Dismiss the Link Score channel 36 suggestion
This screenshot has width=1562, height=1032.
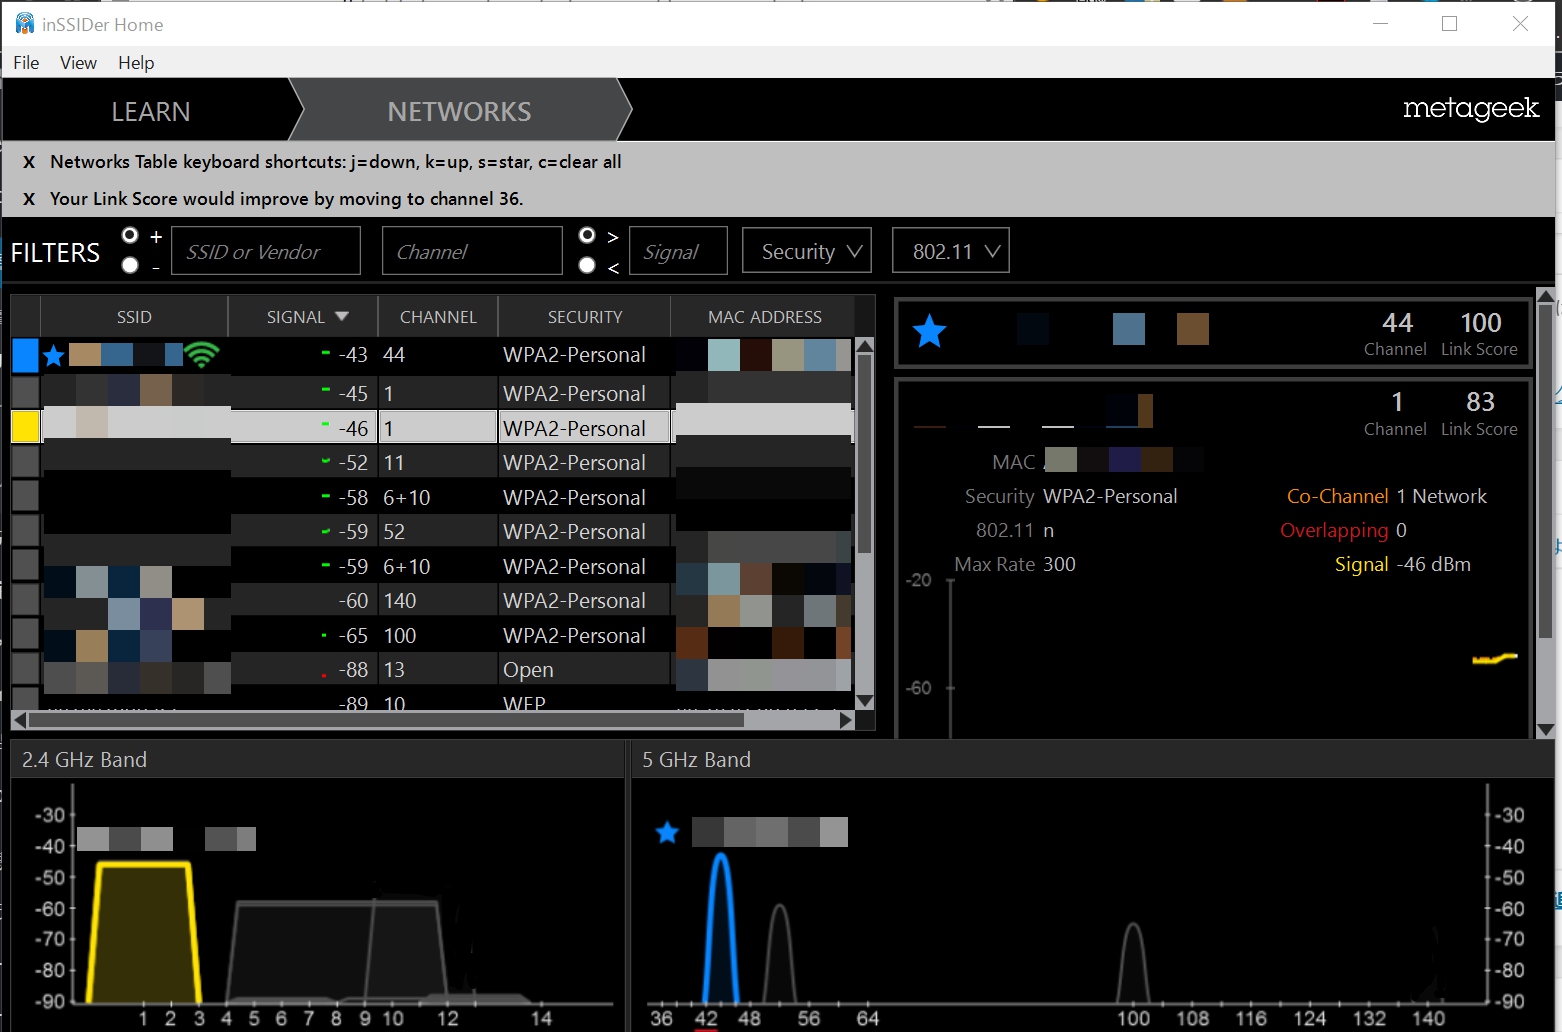[x=29, y=199]
